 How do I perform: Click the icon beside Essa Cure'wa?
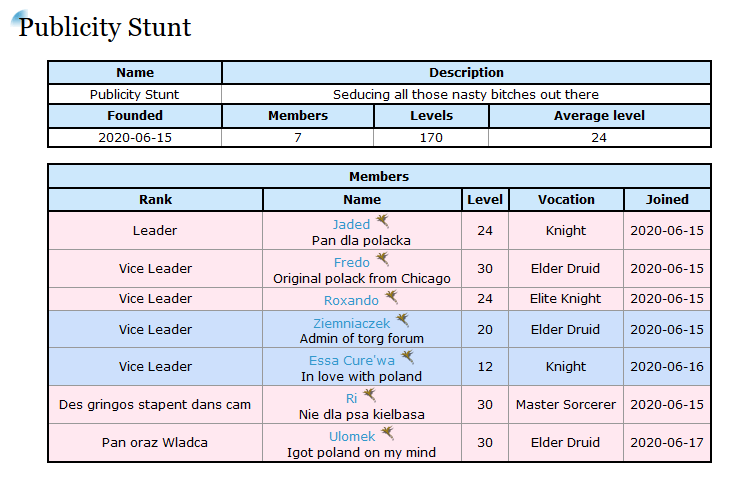click(x=406, y=358)
